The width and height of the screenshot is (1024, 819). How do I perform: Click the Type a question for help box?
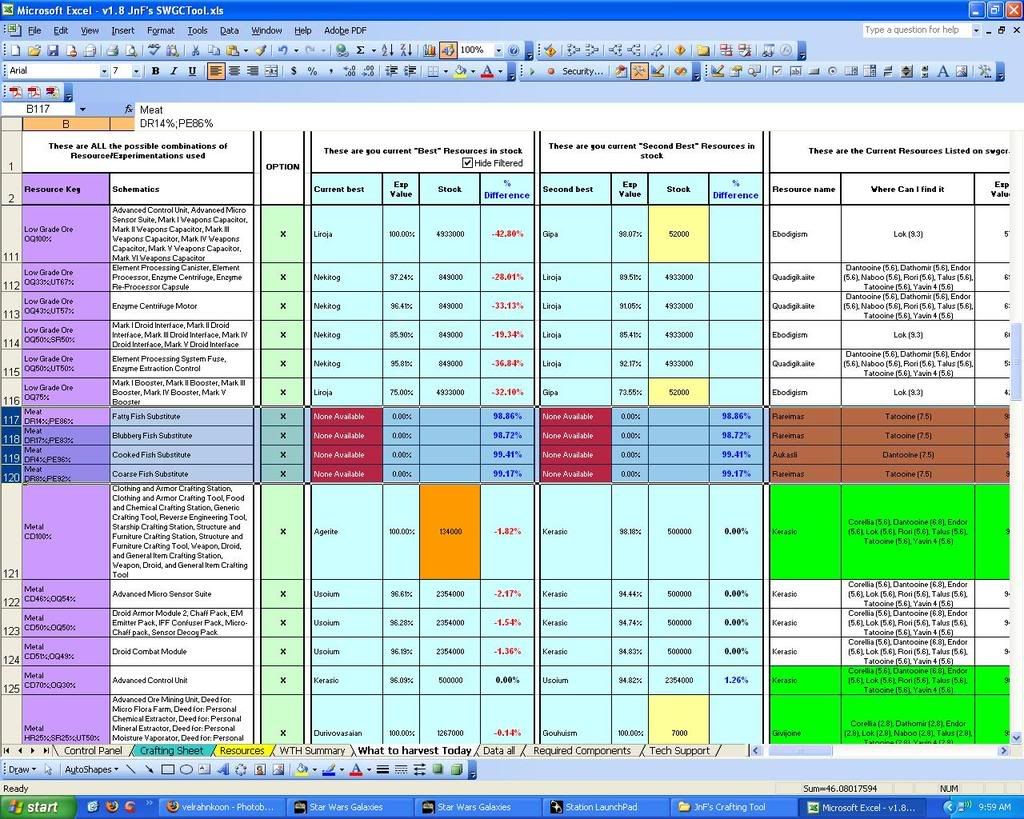(x=916, y=30)
